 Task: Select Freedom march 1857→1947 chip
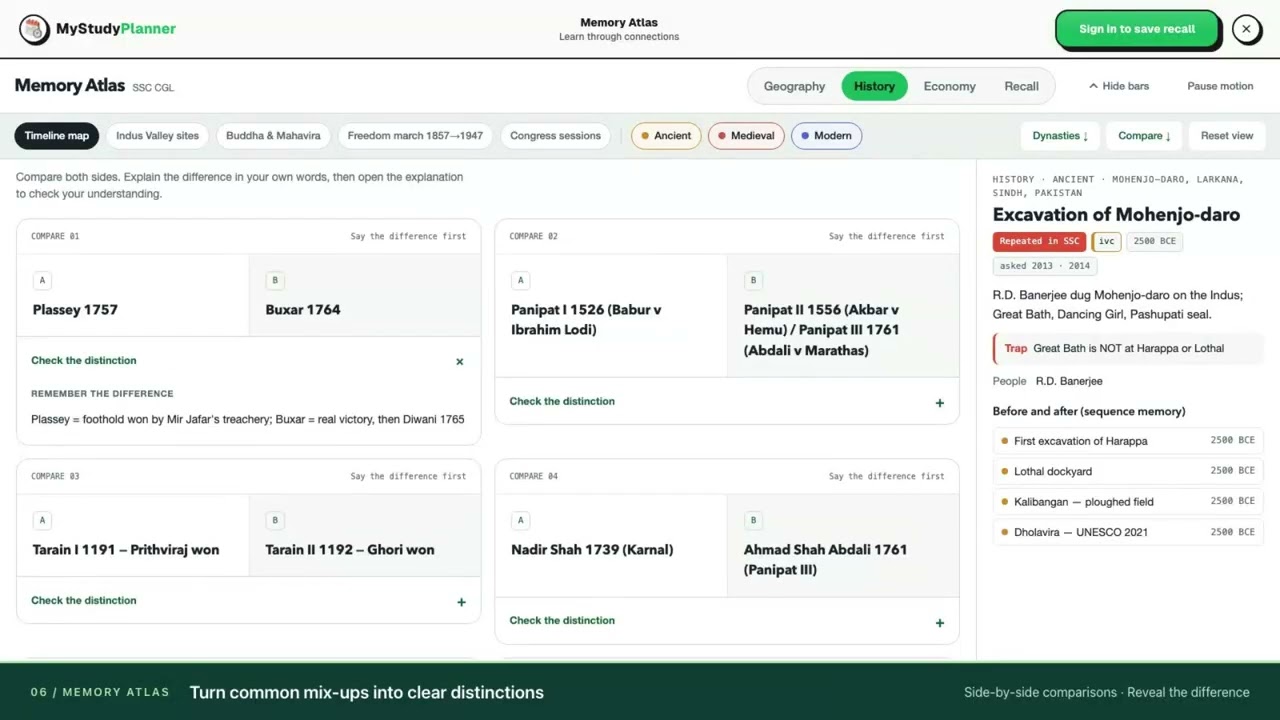[x=415, y=136]
